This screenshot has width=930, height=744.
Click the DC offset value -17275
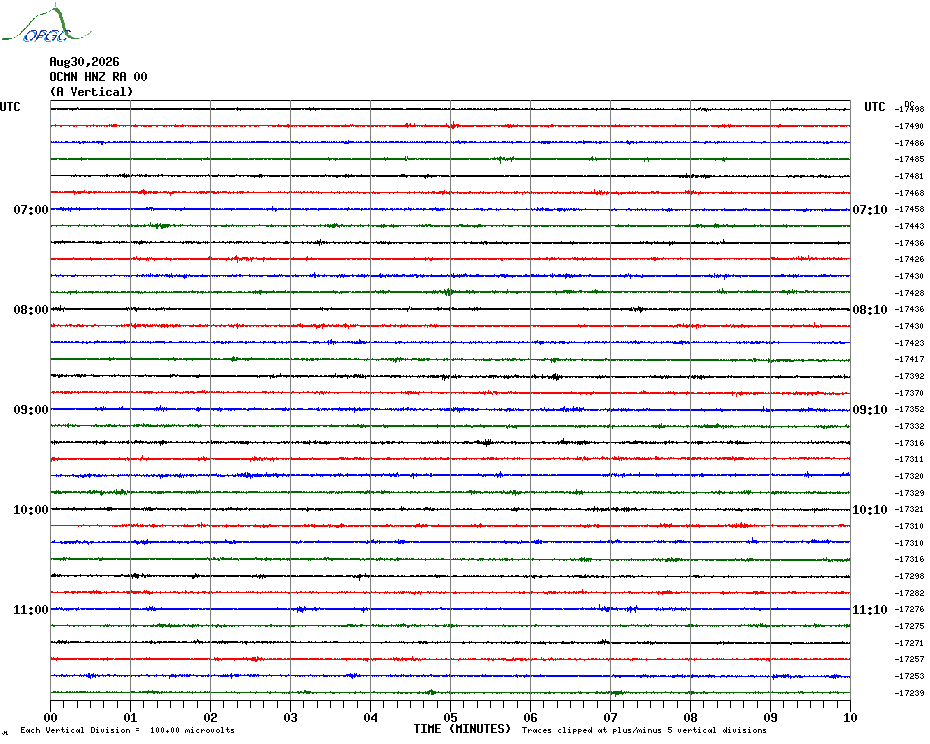coord(909,626)
